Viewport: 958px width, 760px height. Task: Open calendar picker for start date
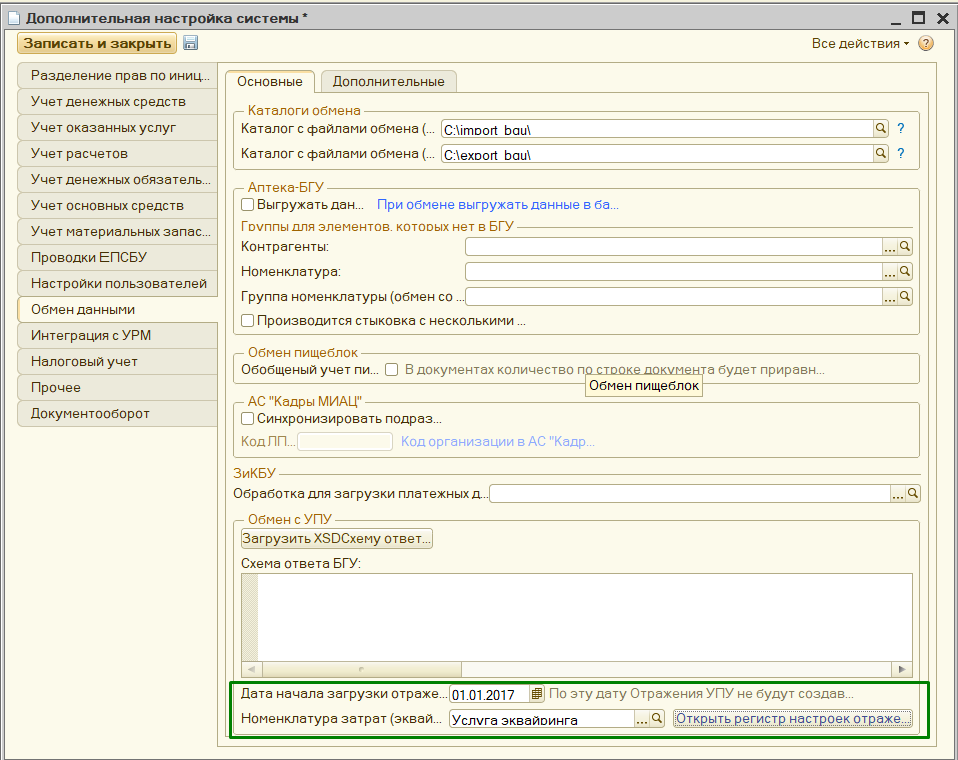click(x=537, y=693)
